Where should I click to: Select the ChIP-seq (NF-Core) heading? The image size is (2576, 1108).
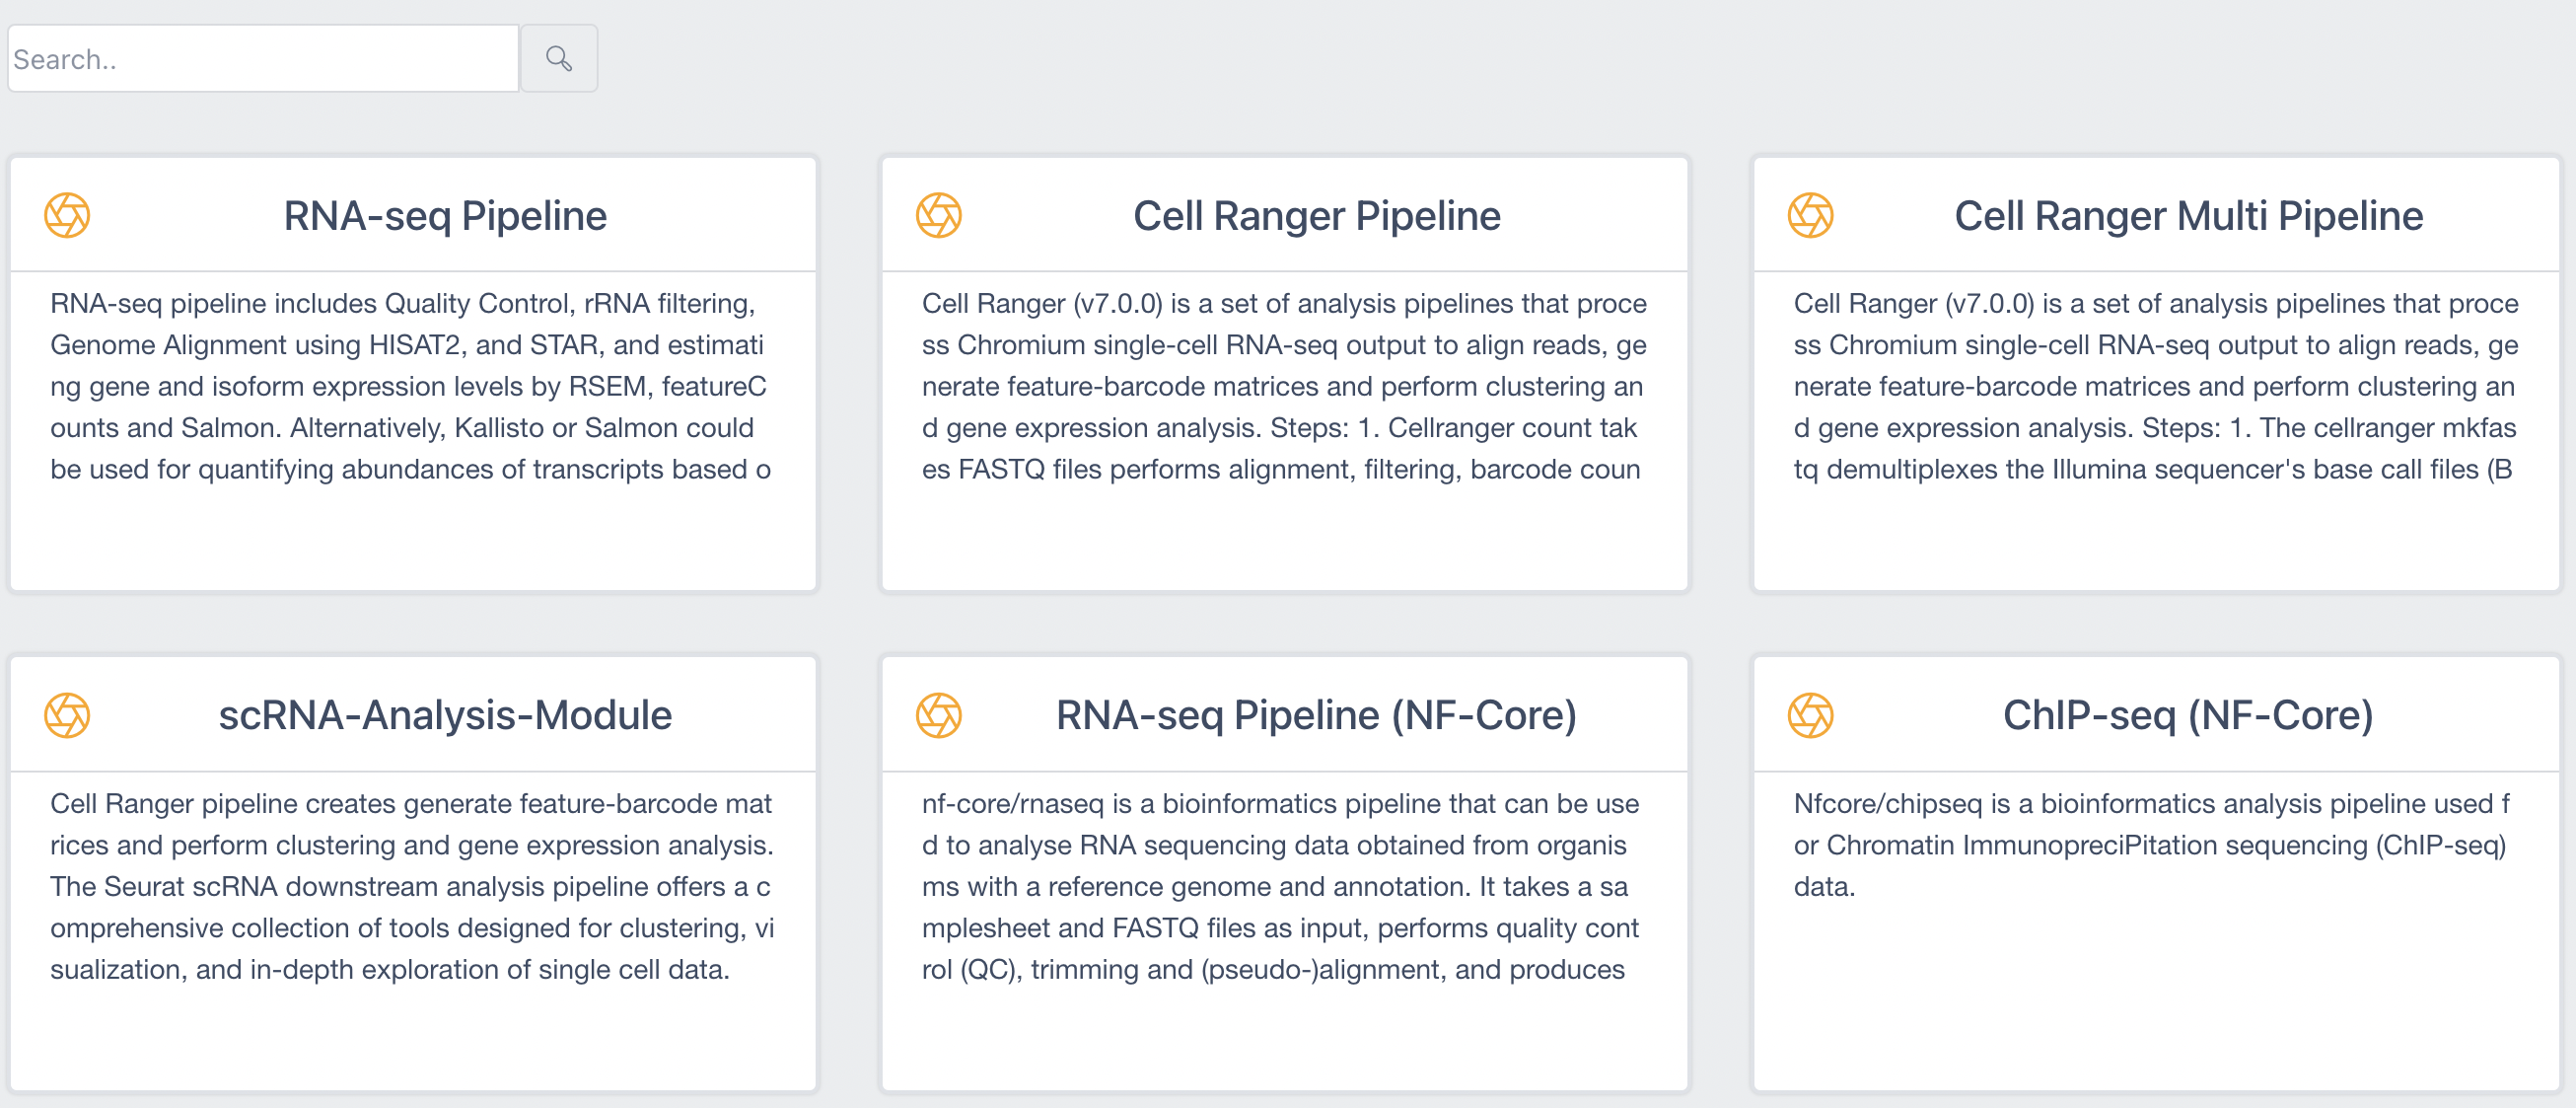(x=2188, y=716)
